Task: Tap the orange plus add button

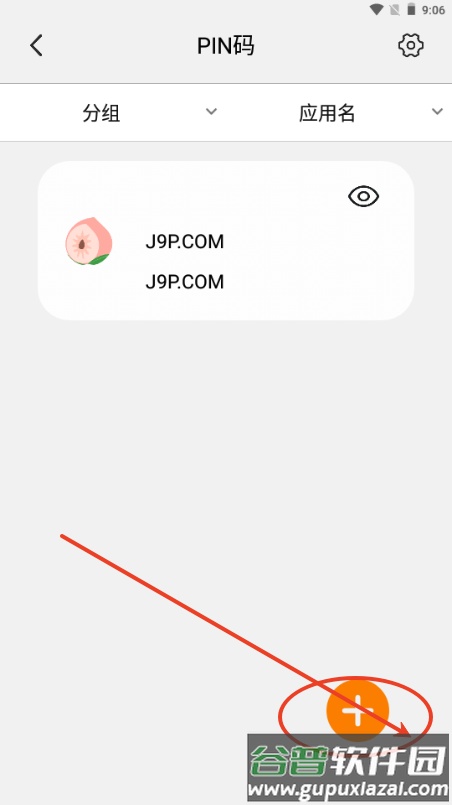Action: (357, 710)
